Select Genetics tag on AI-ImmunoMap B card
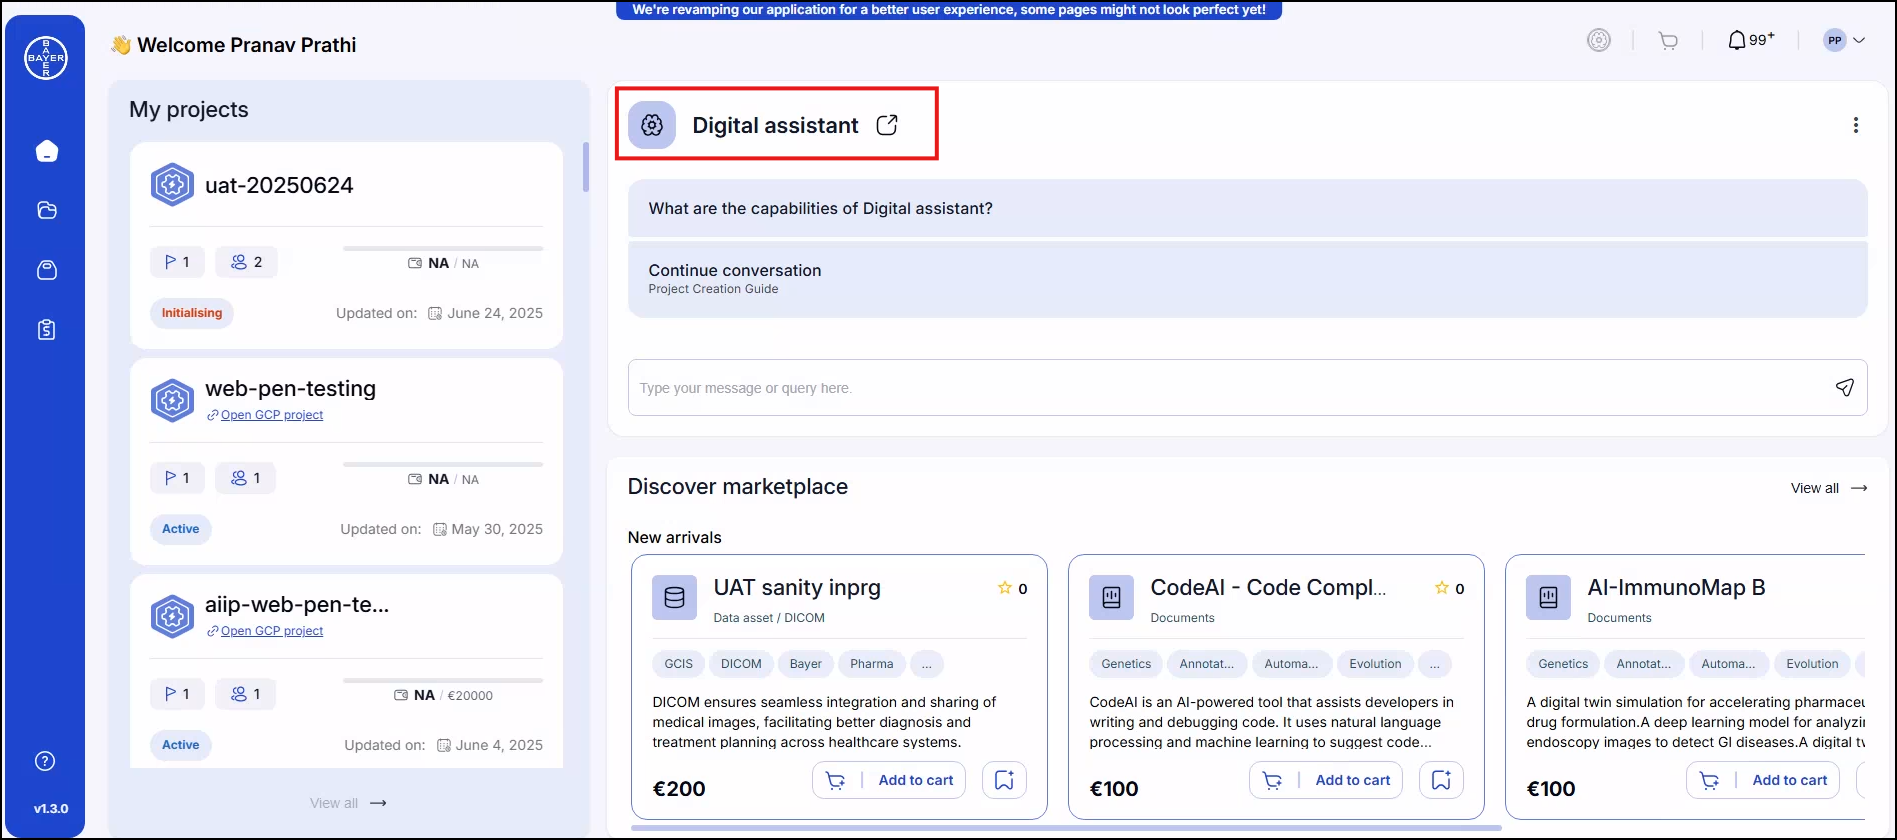1897x840 pixels. pyautogui.click(x=1563, y=664)
